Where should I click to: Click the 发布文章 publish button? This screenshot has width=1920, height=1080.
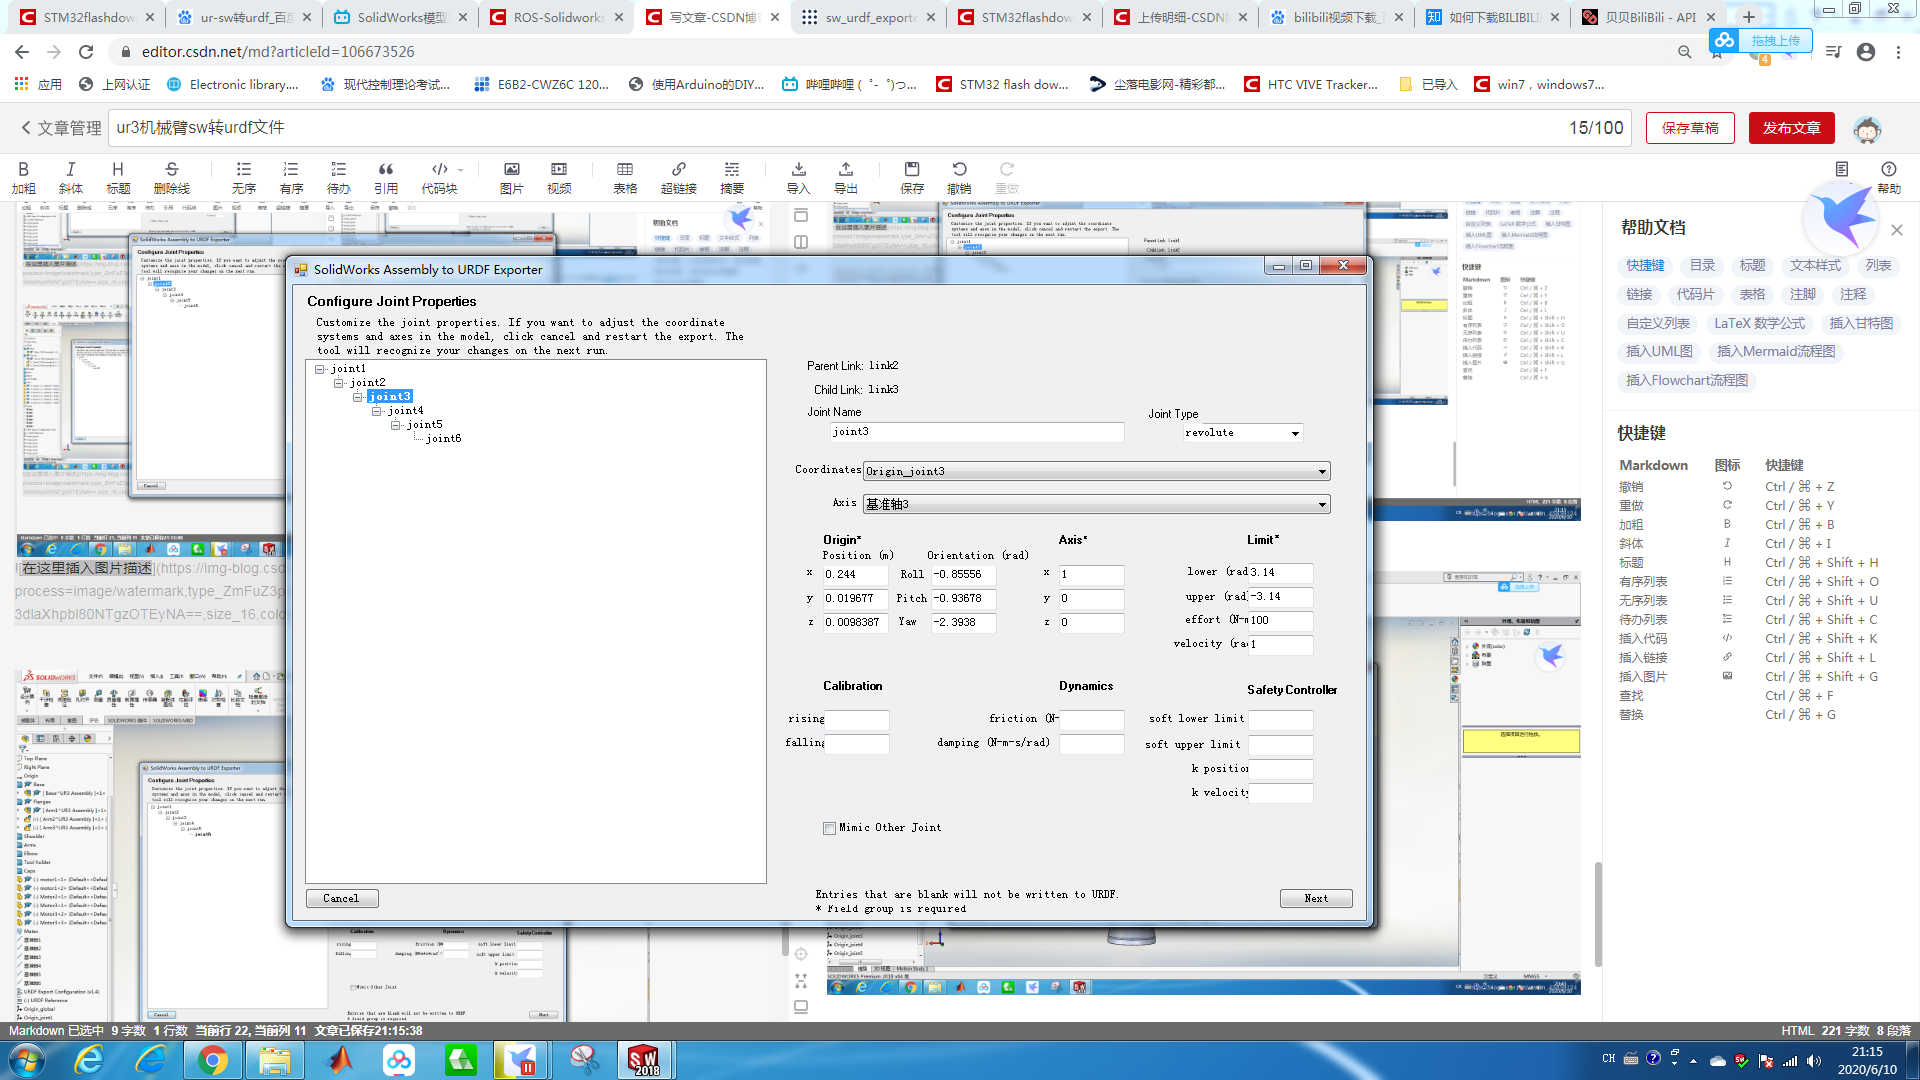pyautogui.click(x=1791, y=128)
